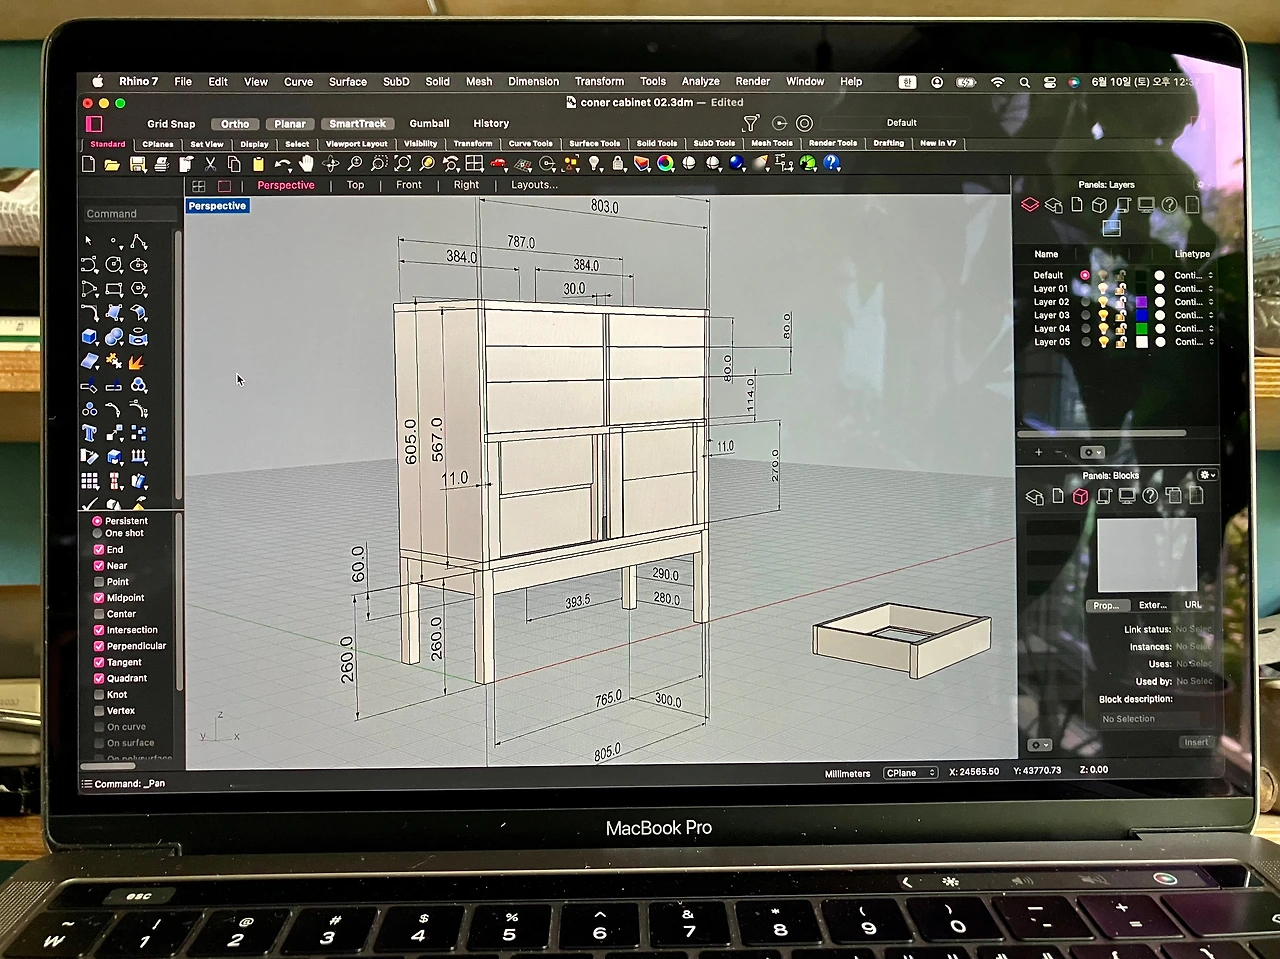Open the layer tools dropdown below layer list
The height and width of the screenshot is (959, 1280).
point(1092,452)
